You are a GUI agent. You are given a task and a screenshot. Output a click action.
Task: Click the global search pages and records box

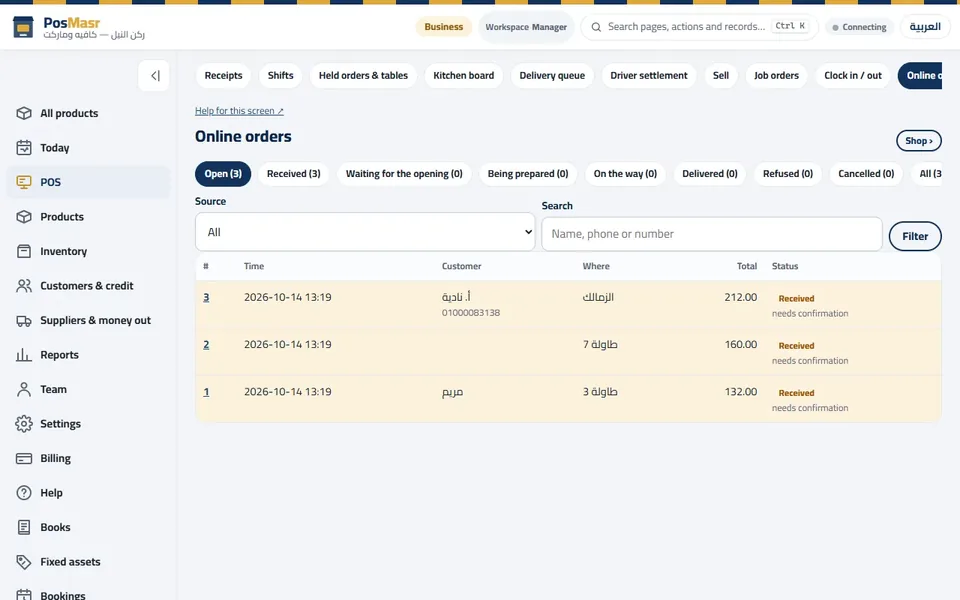(x=699, y=27)
